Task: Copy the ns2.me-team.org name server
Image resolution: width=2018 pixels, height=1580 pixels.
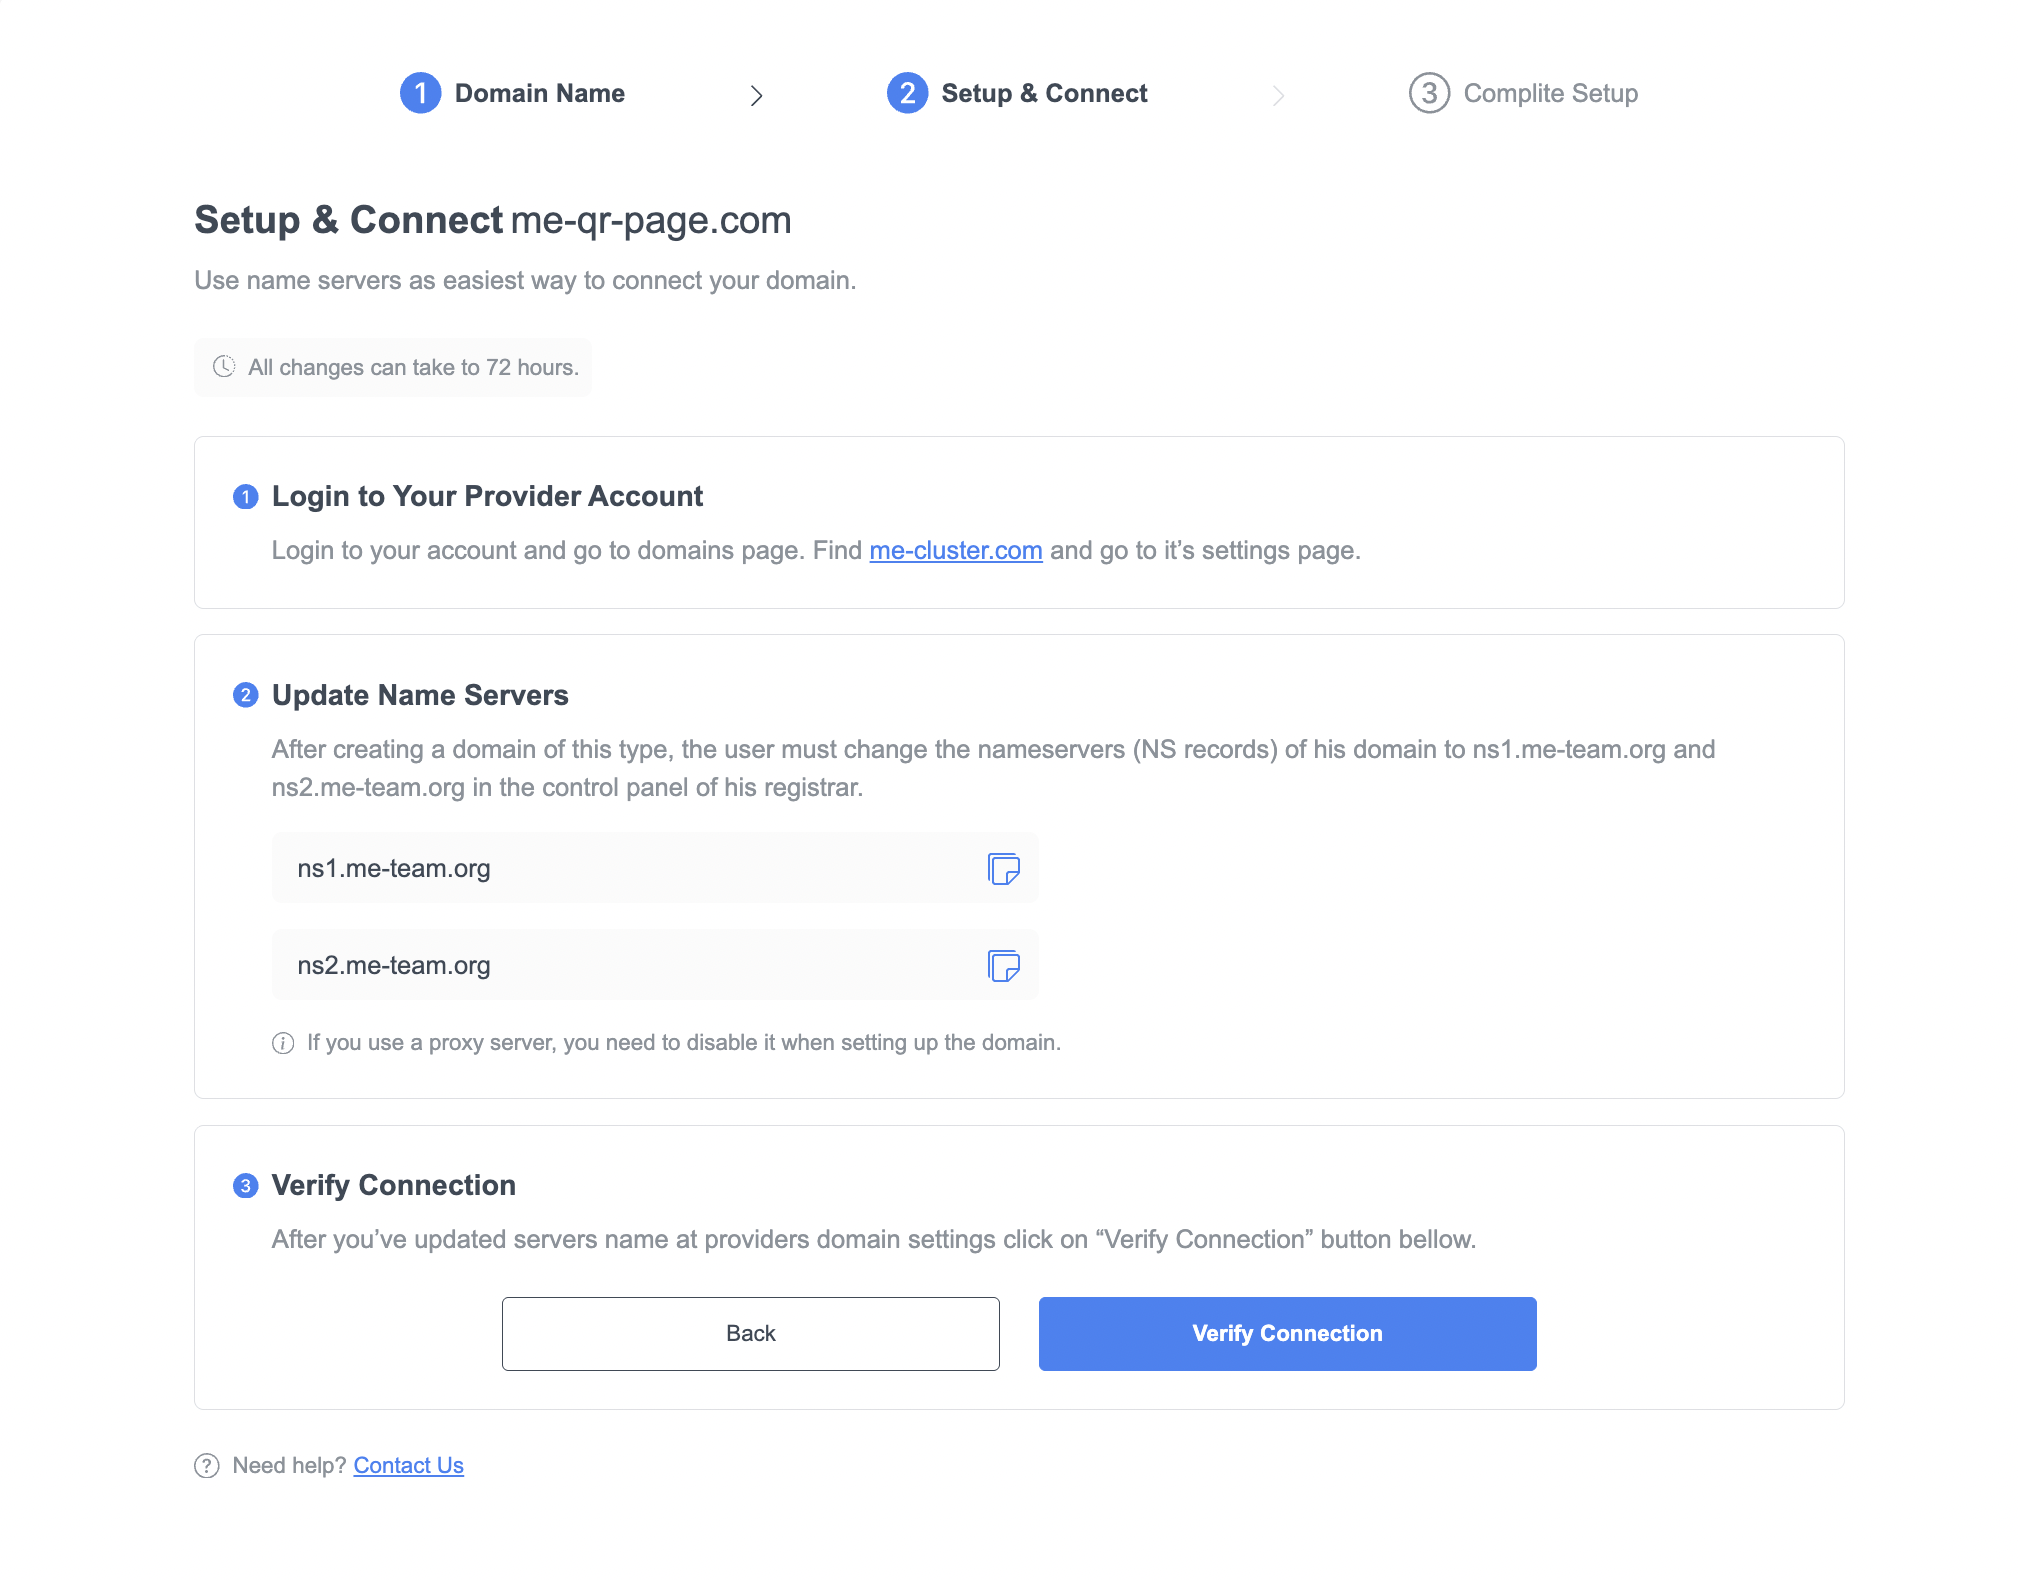Action: [x=1003, y=966]
